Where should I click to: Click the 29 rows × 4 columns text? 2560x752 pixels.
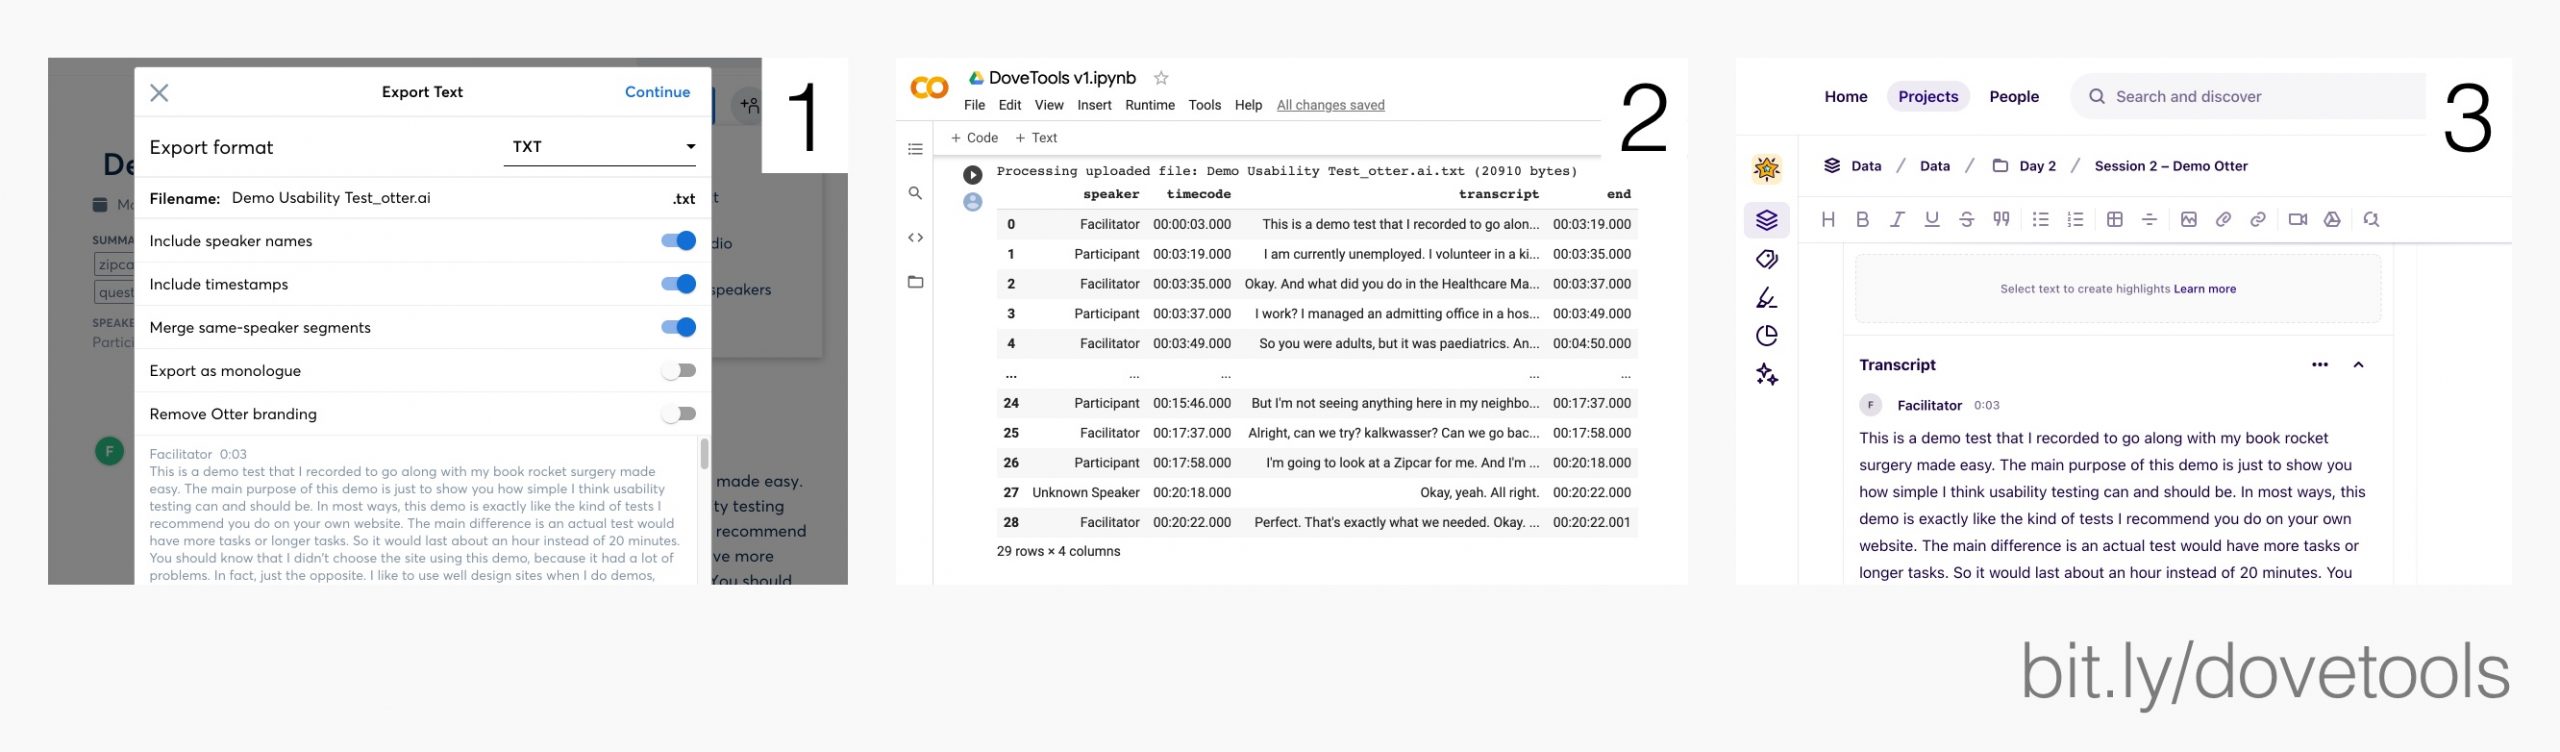(x=1058, y=551)
